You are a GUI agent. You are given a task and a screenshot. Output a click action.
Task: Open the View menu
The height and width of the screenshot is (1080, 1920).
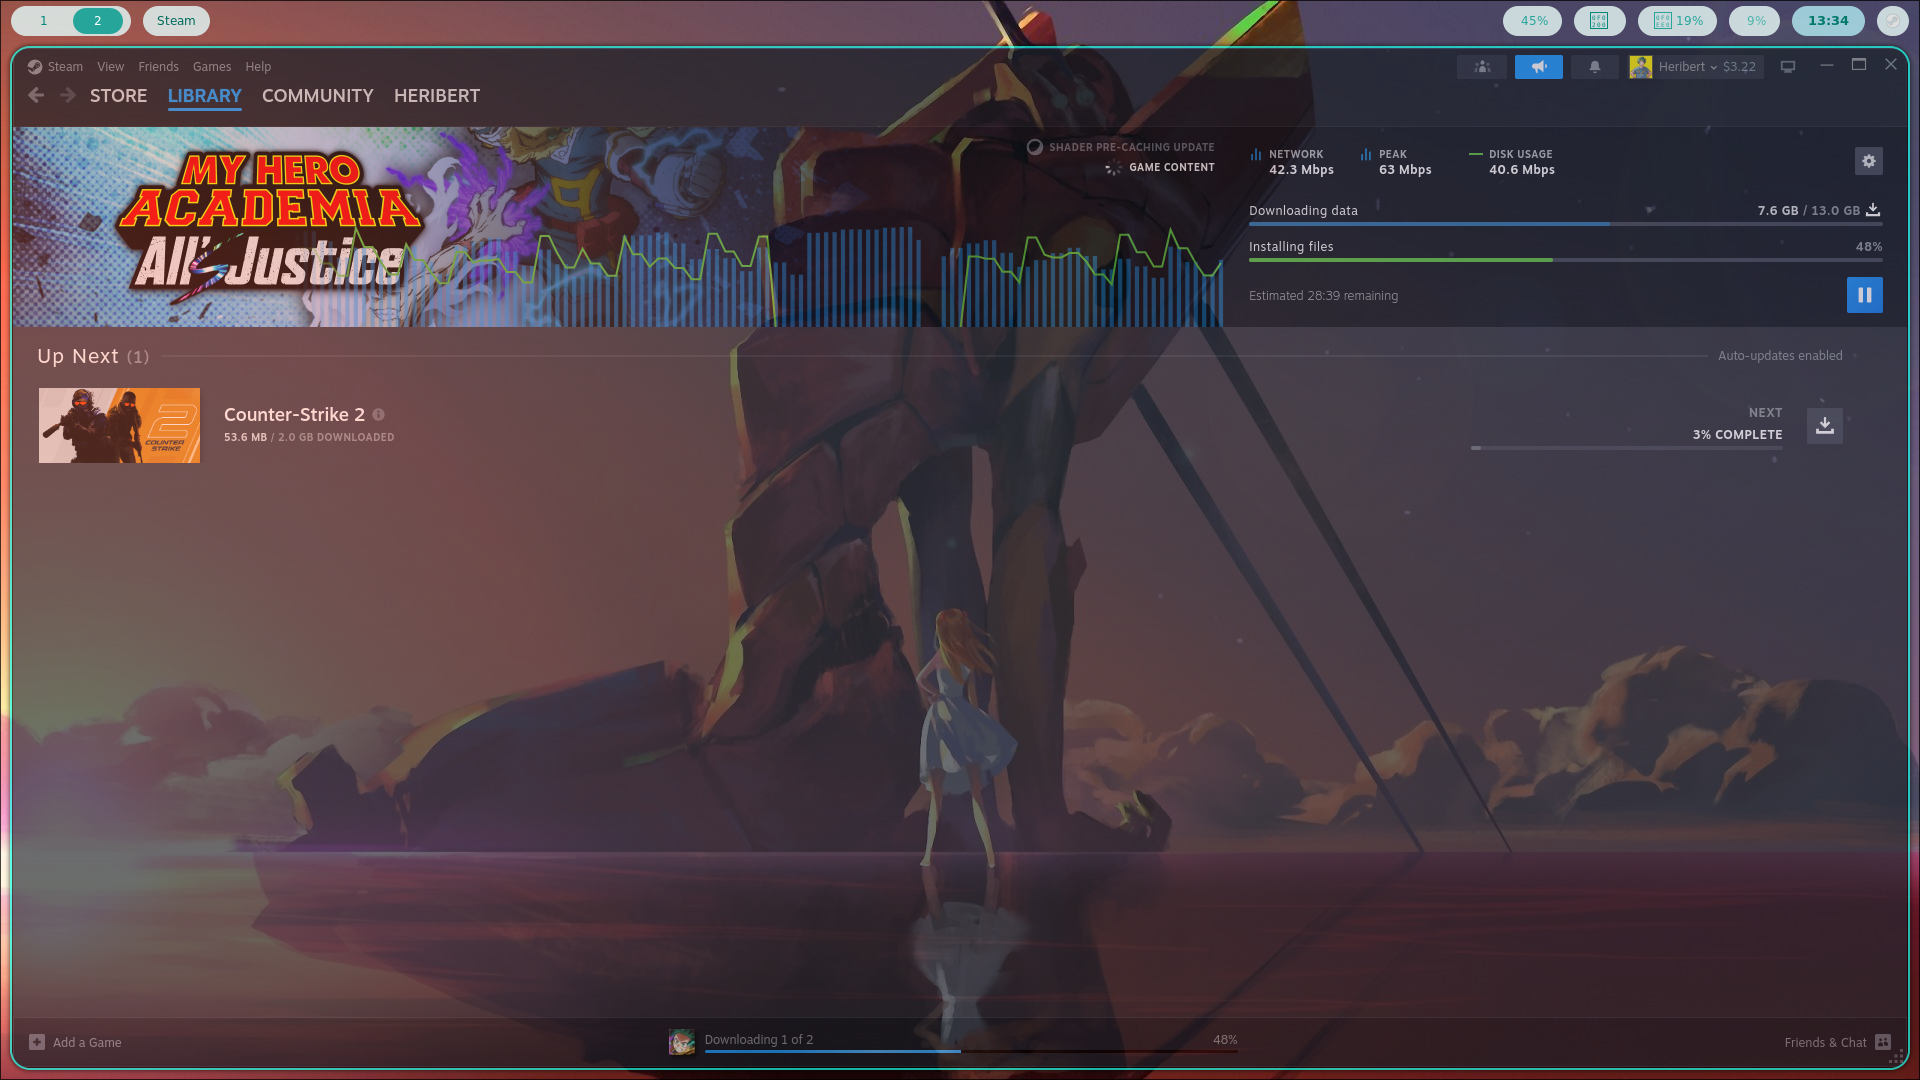point(110,67)
